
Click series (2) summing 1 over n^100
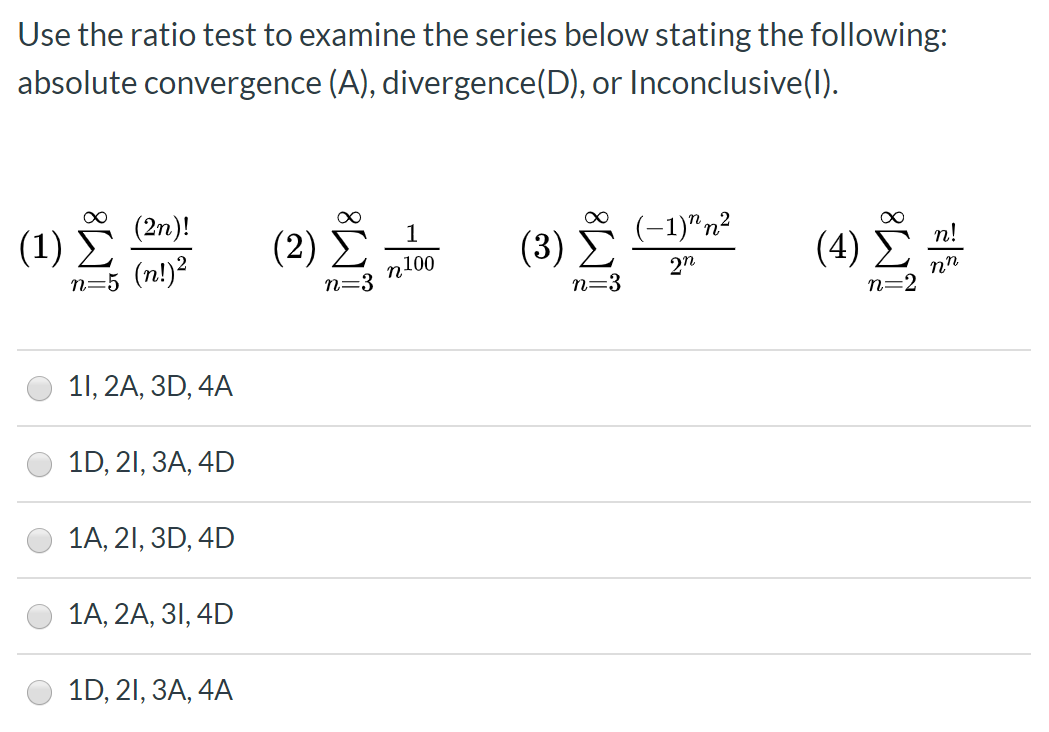coord(355,248)
